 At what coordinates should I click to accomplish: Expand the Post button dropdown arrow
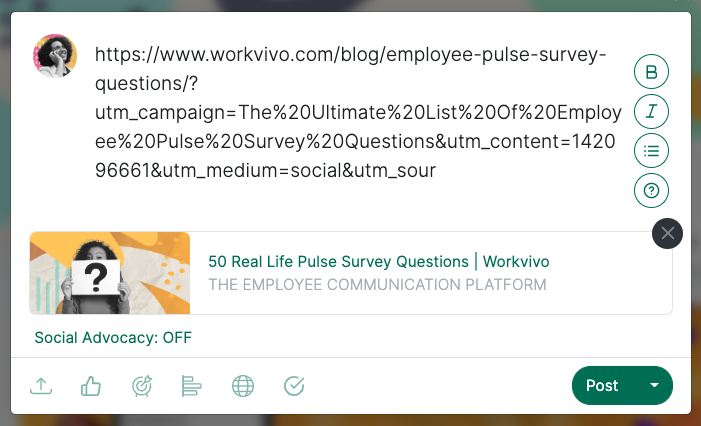[655, 386]
